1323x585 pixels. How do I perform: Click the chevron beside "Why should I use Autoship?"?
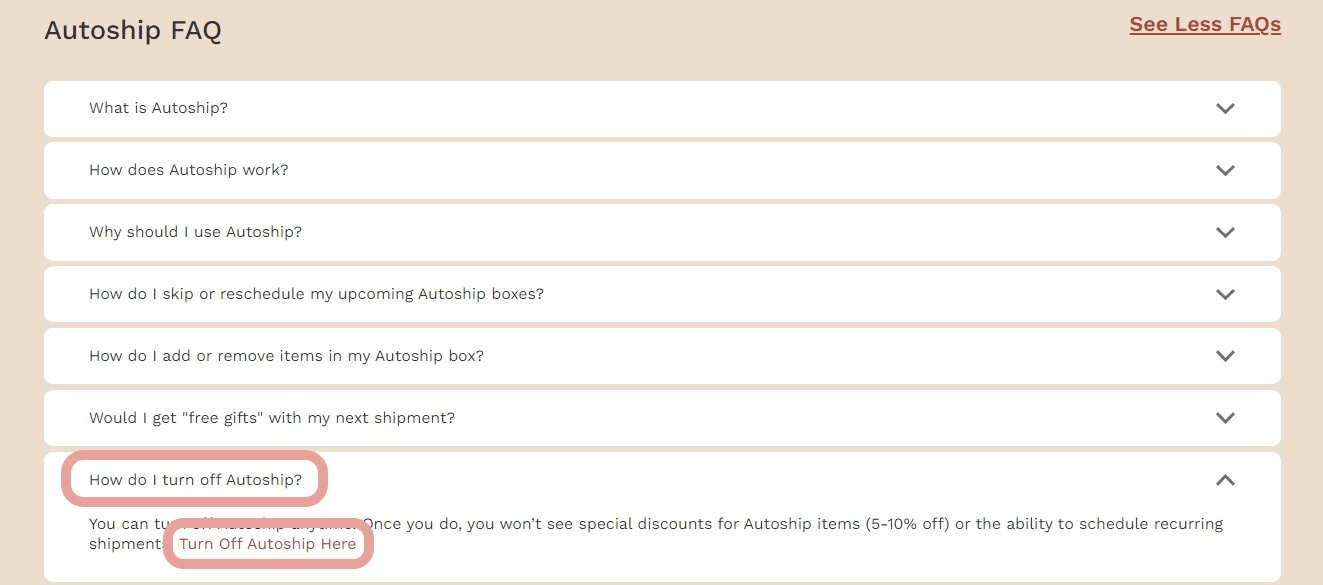(1225, 232)
